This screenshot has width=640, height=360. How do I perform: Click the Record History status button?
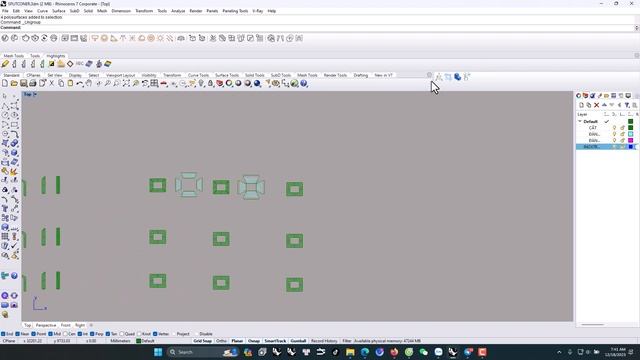(324, 341)
